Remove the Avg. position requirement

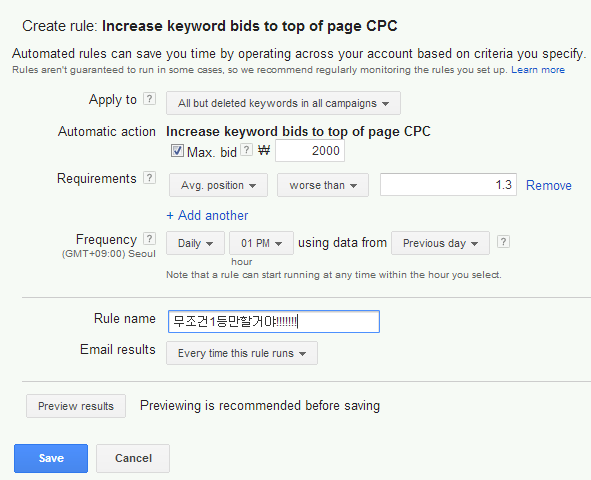pos(548,185)
